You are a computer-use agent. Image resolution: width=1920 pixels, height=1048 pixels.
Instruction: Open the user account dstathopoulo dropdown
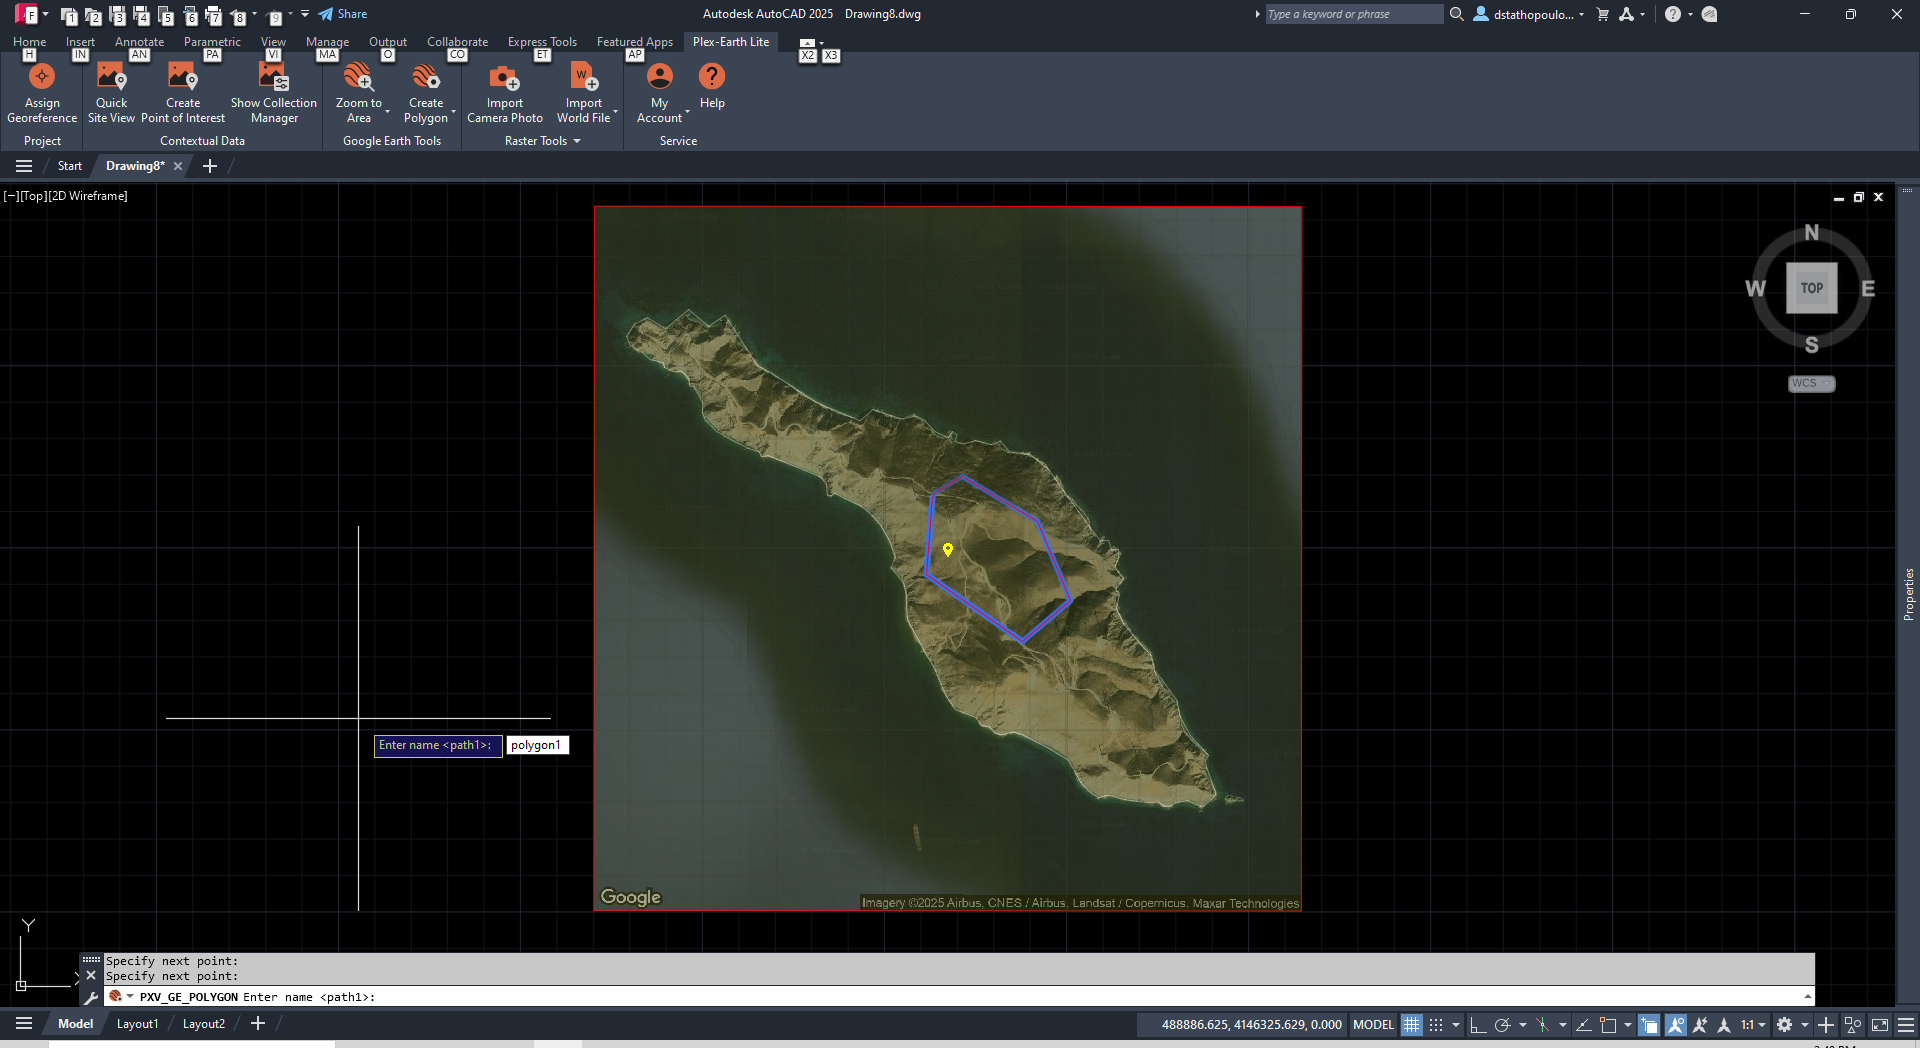point(1529,14)
